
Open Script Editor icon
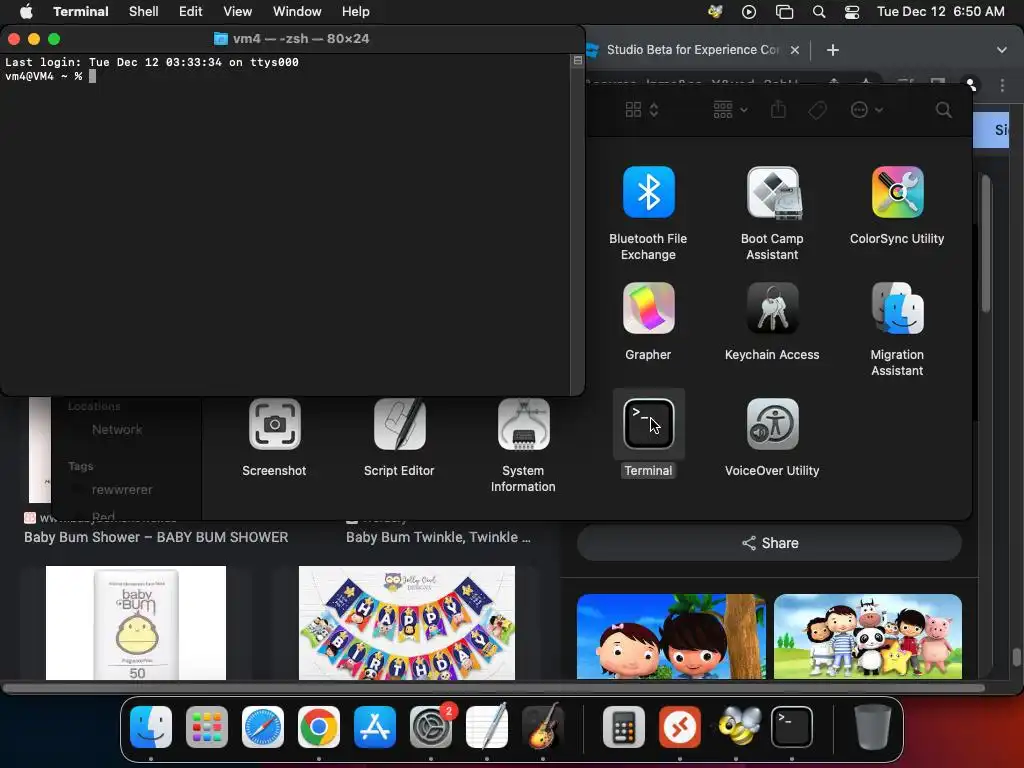(x=399, y=424)
